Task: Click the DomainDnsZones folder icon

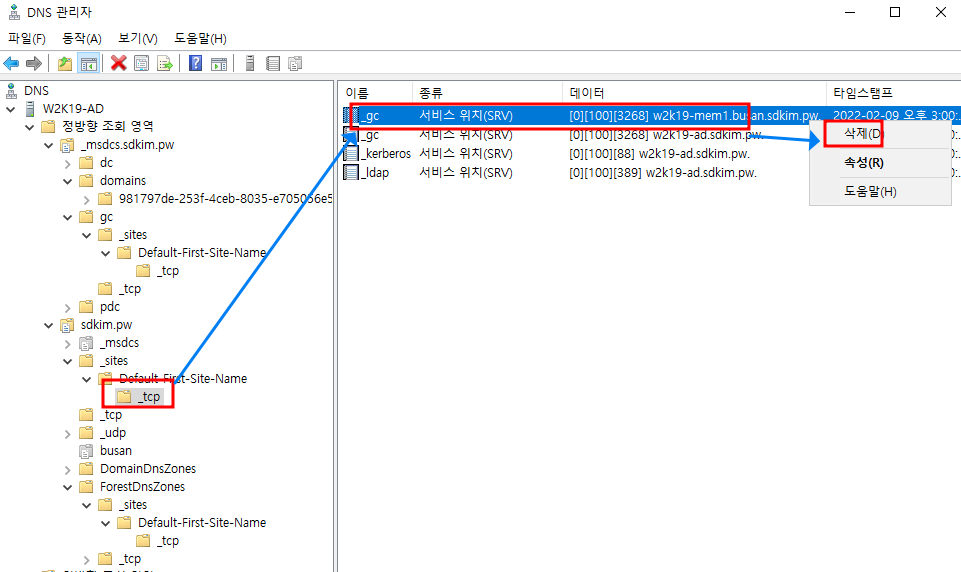Action: coord(86,469)
